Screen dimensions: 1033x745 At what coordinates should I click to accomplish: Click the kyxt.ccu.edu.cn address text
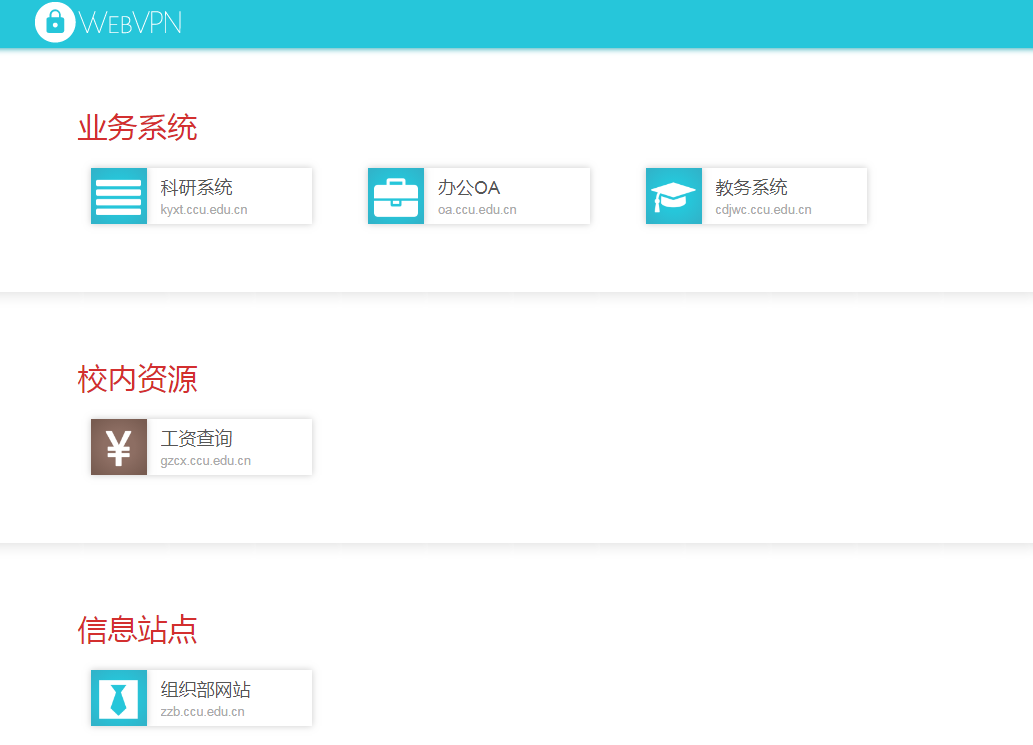coord(203,210)
